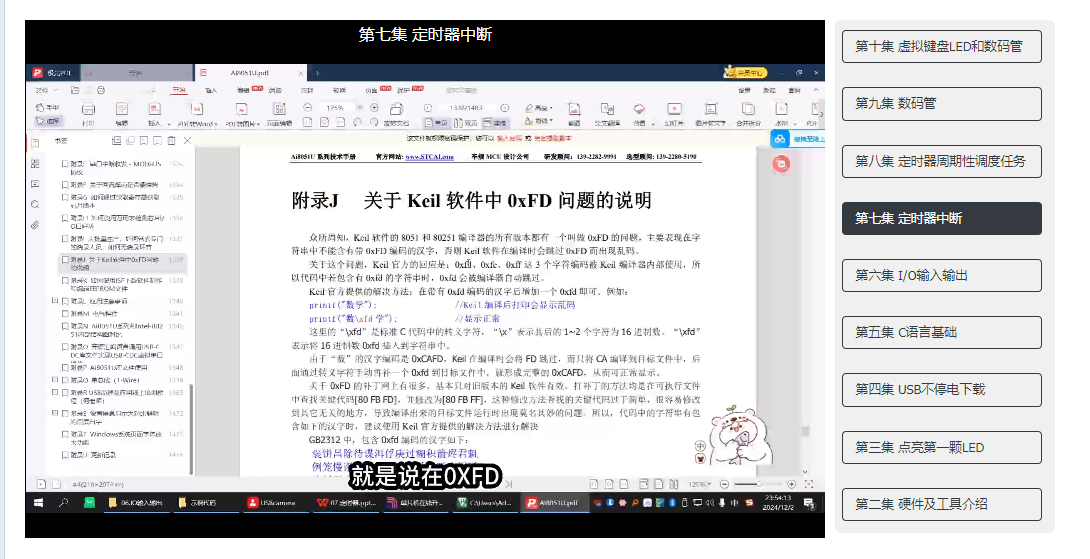Switch to 单页 single-page view
The width and height of the screenshot is (1090, 559).
coord(436,122)
